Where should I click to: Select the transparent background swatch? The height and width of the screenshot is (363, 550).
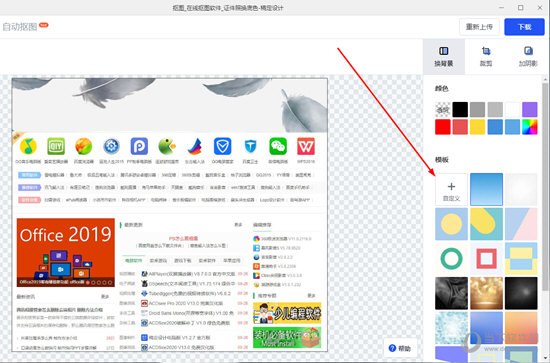[x=443, y=109]
